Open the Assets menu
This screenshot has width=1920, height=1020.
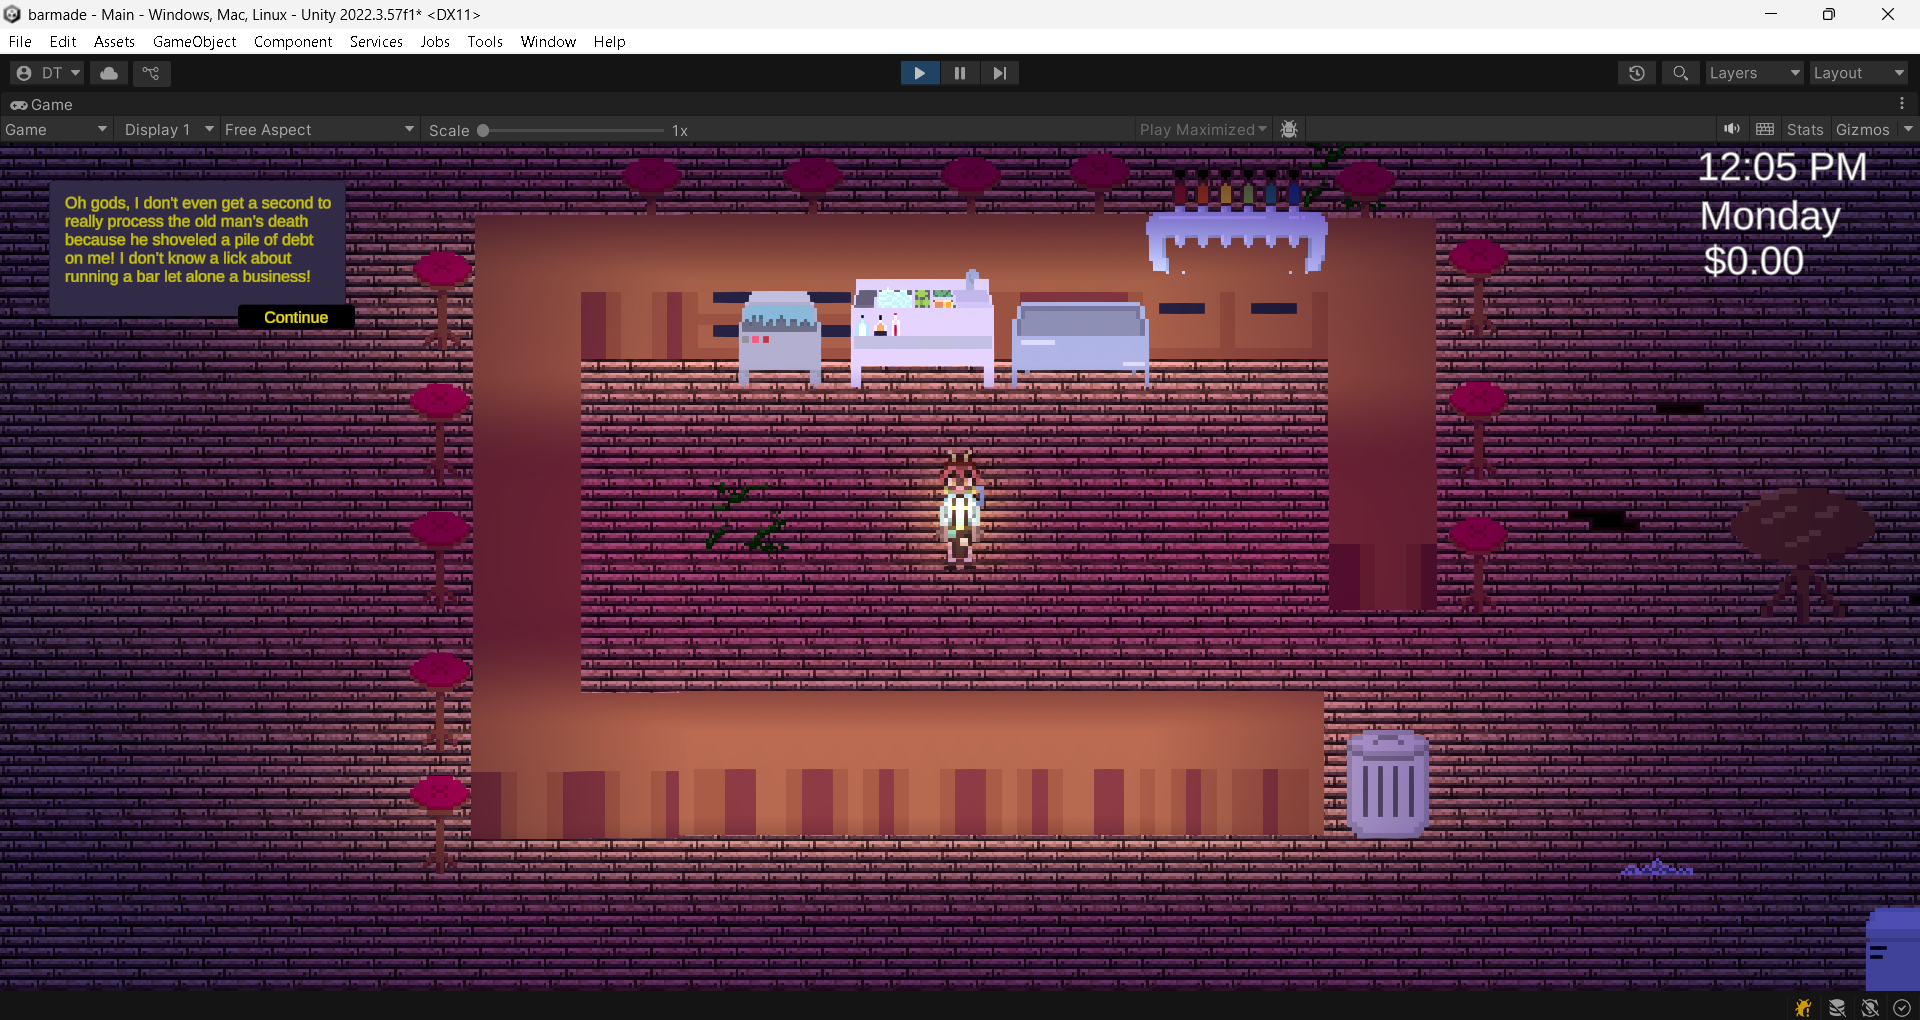pos(114,42)
